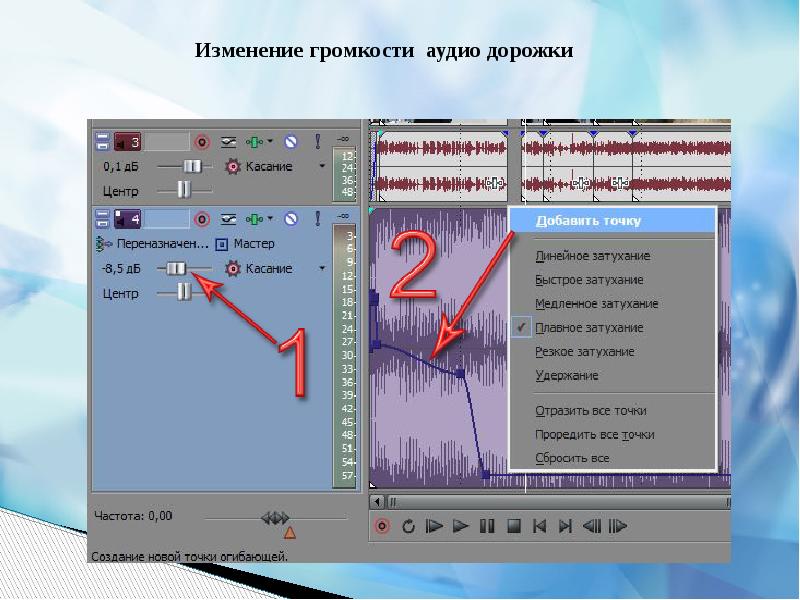
Task: Select Линейное затухание fade type
Action: click(x=592, y=256)
